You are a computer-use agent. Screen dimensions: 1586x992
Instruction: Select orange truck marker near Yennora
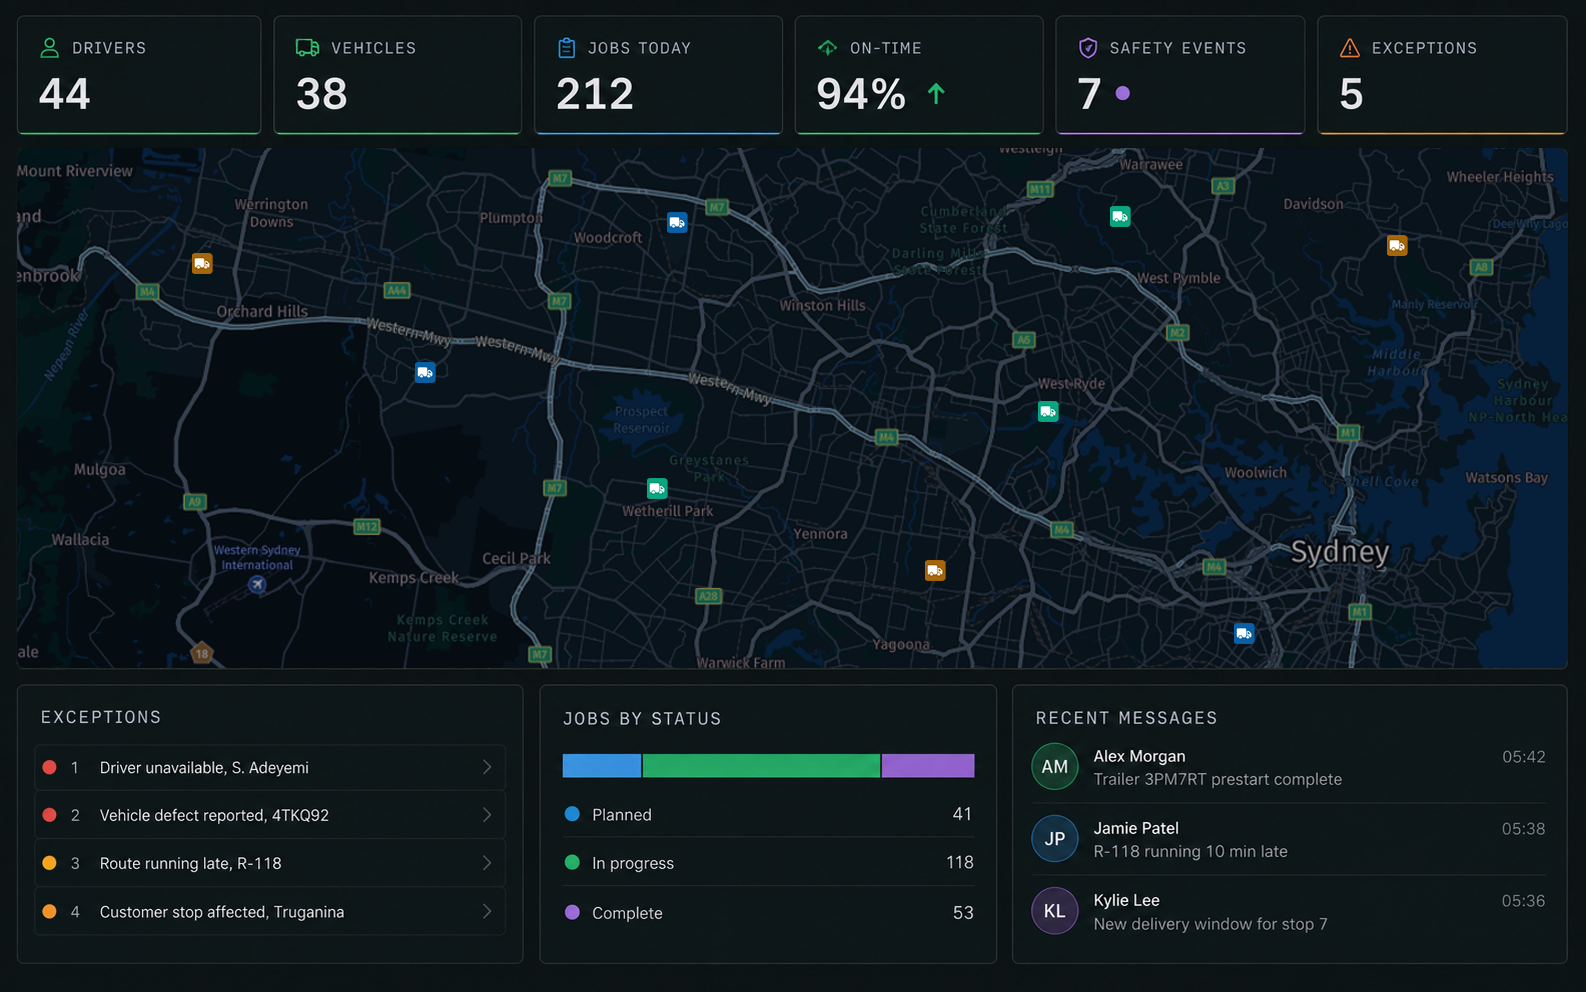pyautogui.click(x=935, y=570)
